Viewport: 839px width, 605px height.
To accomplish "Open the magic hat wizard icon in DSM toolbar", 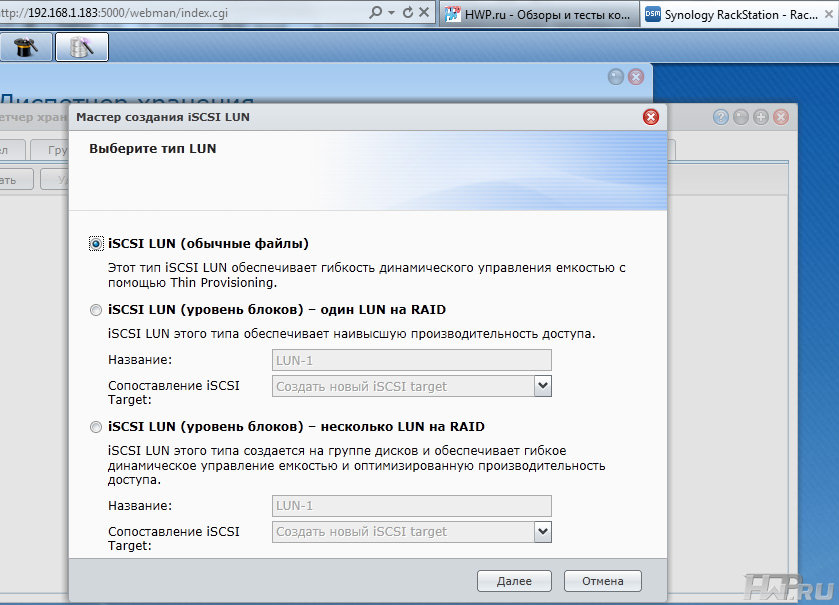I will point(24,46).
